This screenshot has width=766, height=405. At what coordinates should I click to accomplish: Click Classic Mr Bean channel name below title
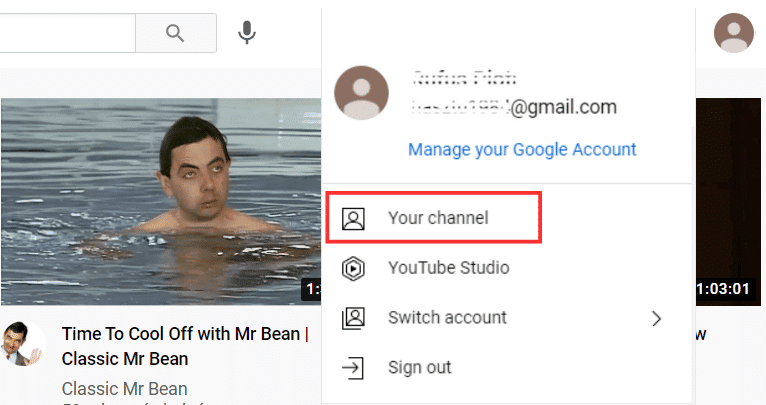124,389
